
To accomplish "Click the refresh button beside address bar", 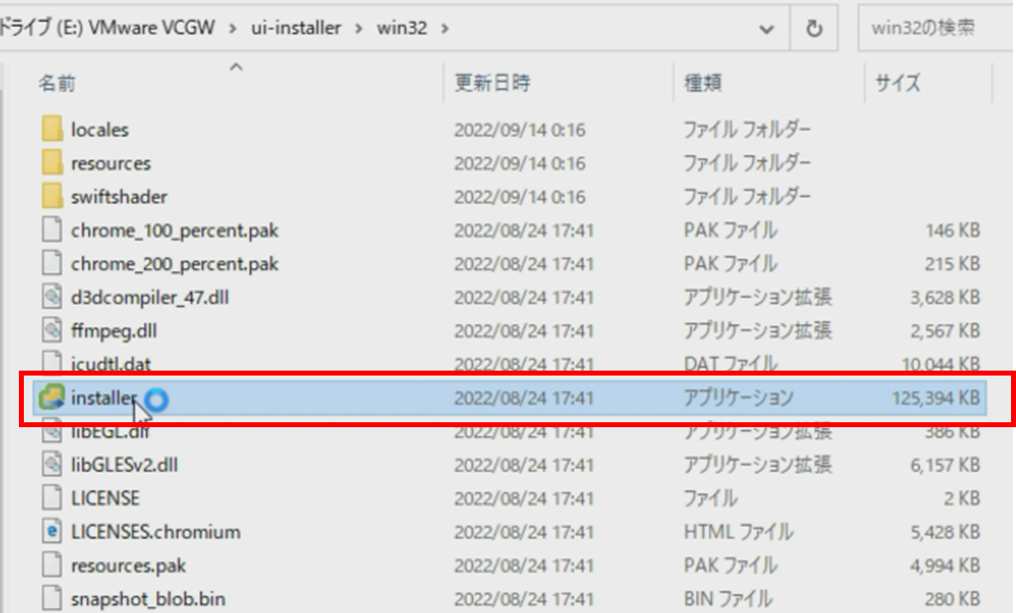I will 814,29.
